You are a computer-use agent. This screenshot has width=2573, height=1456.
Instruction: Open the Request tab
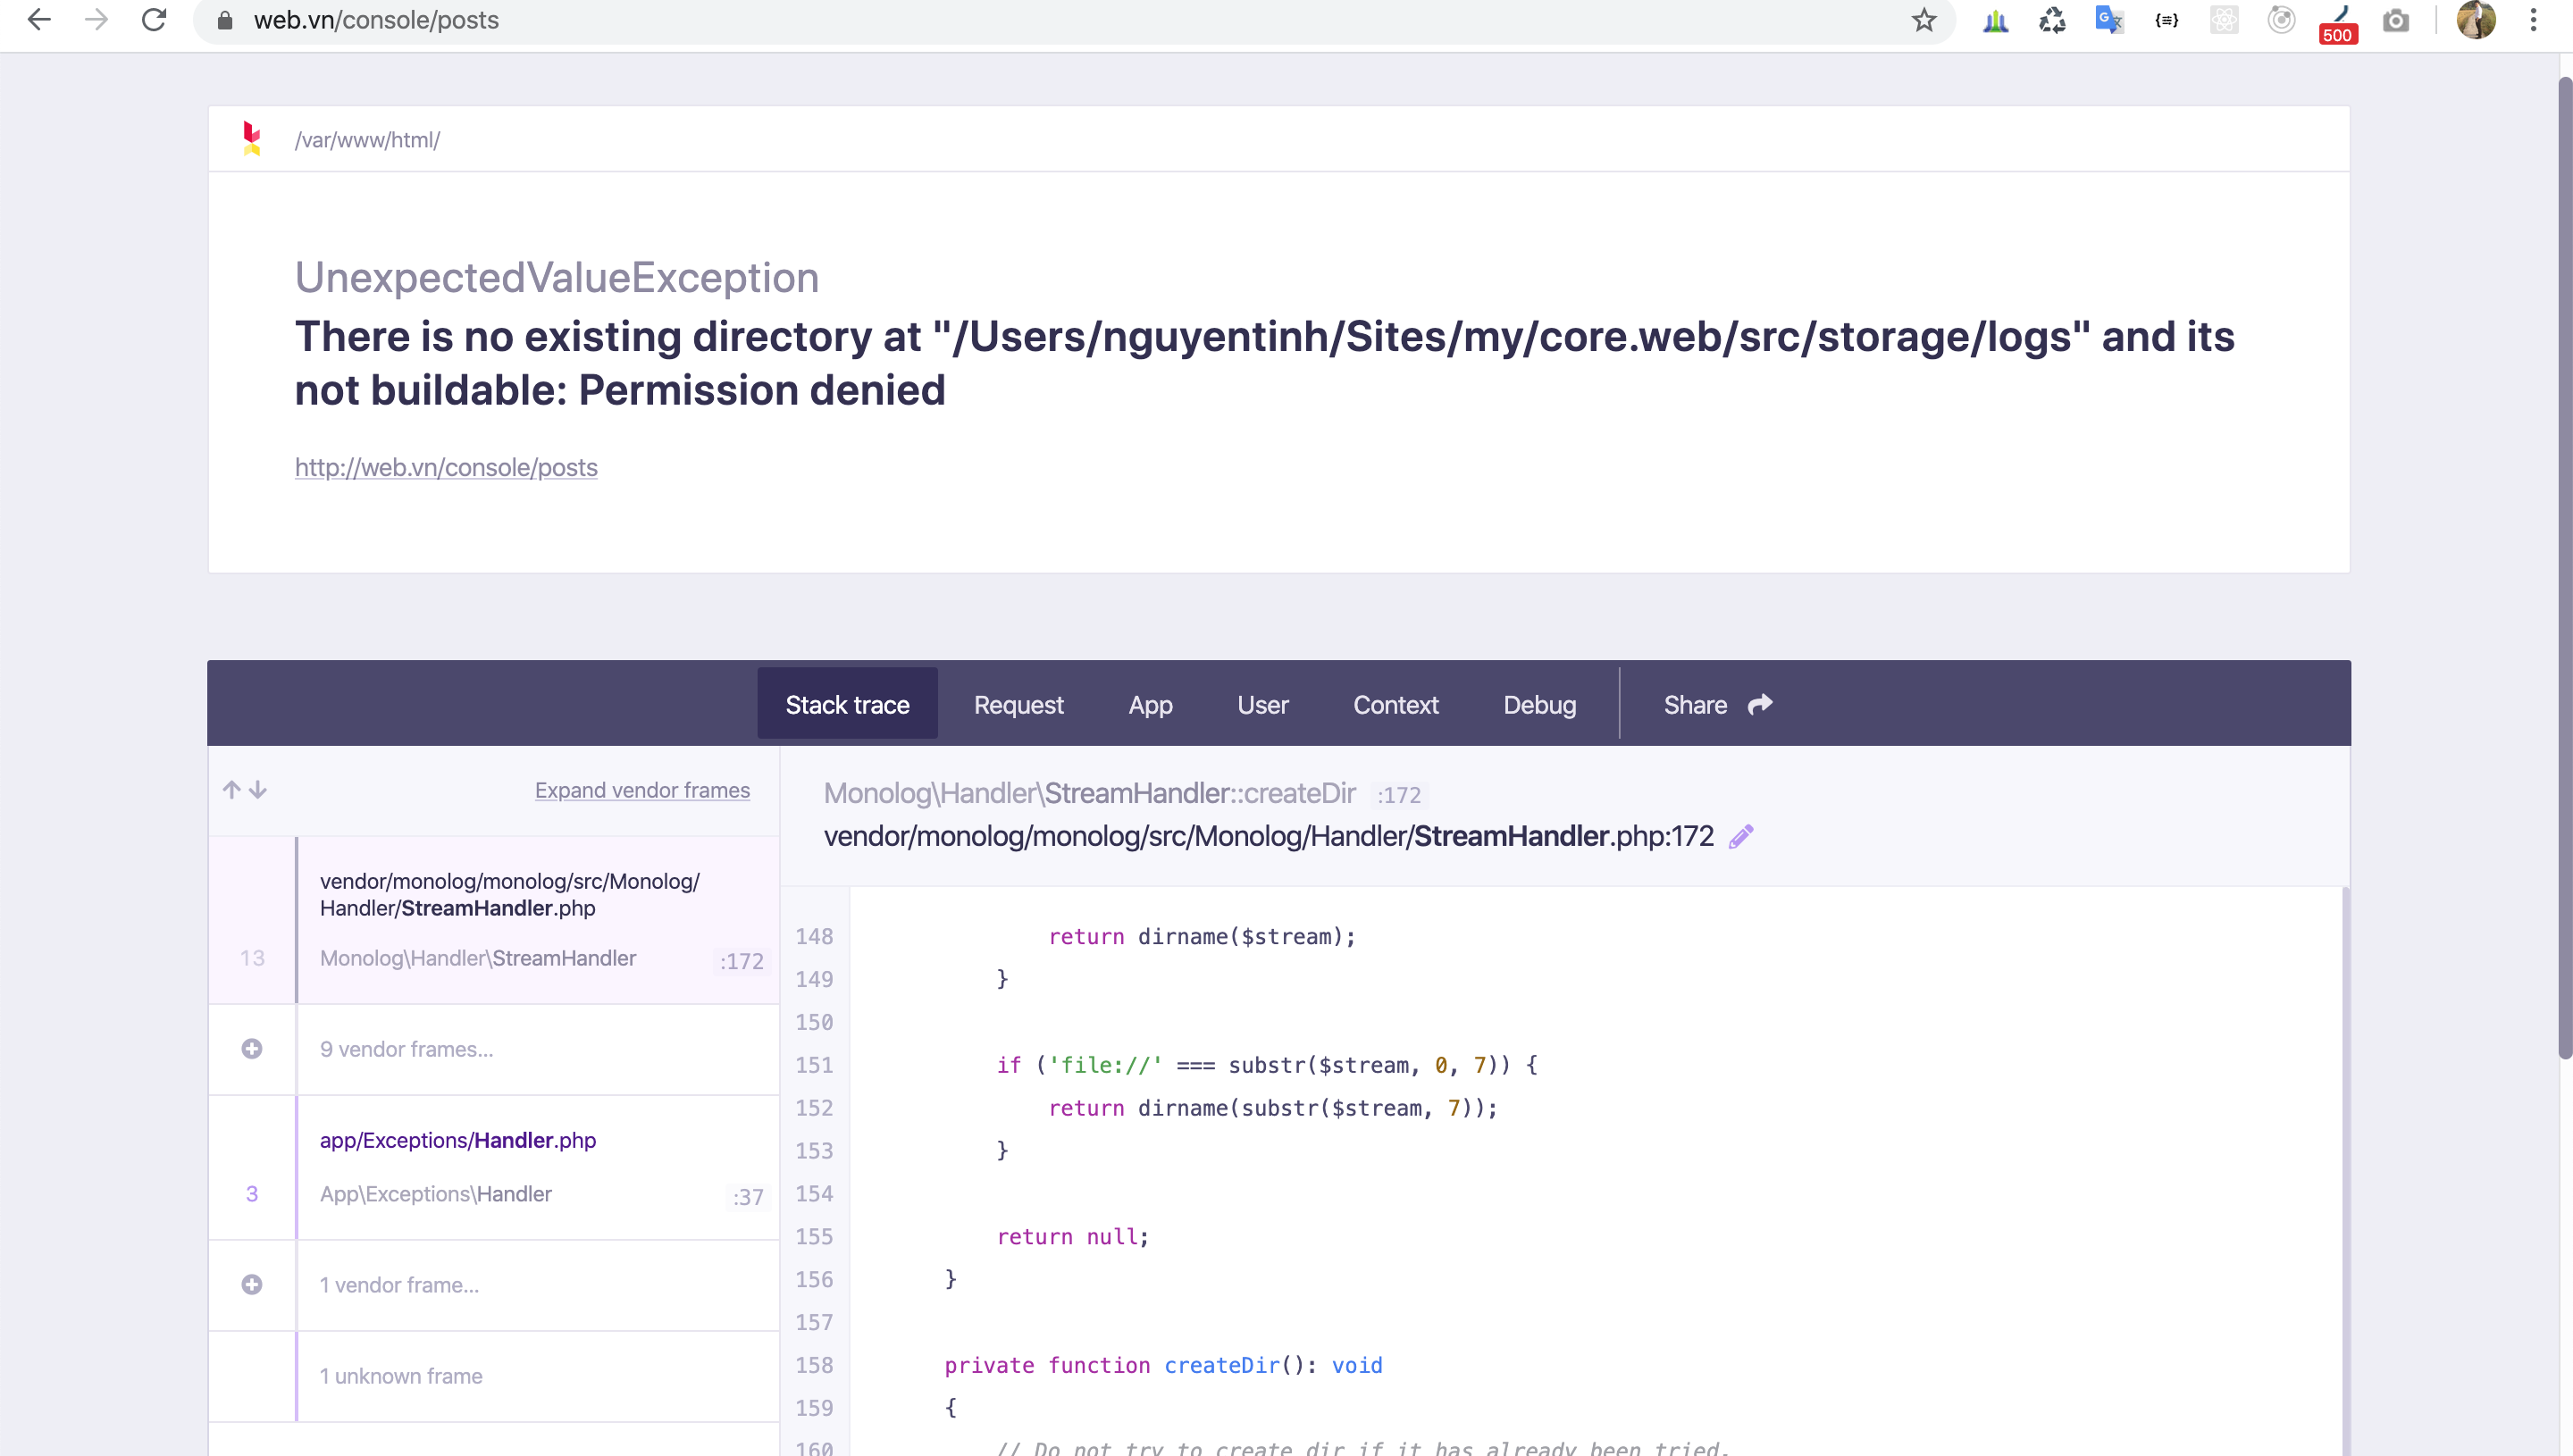(1018, 704)
